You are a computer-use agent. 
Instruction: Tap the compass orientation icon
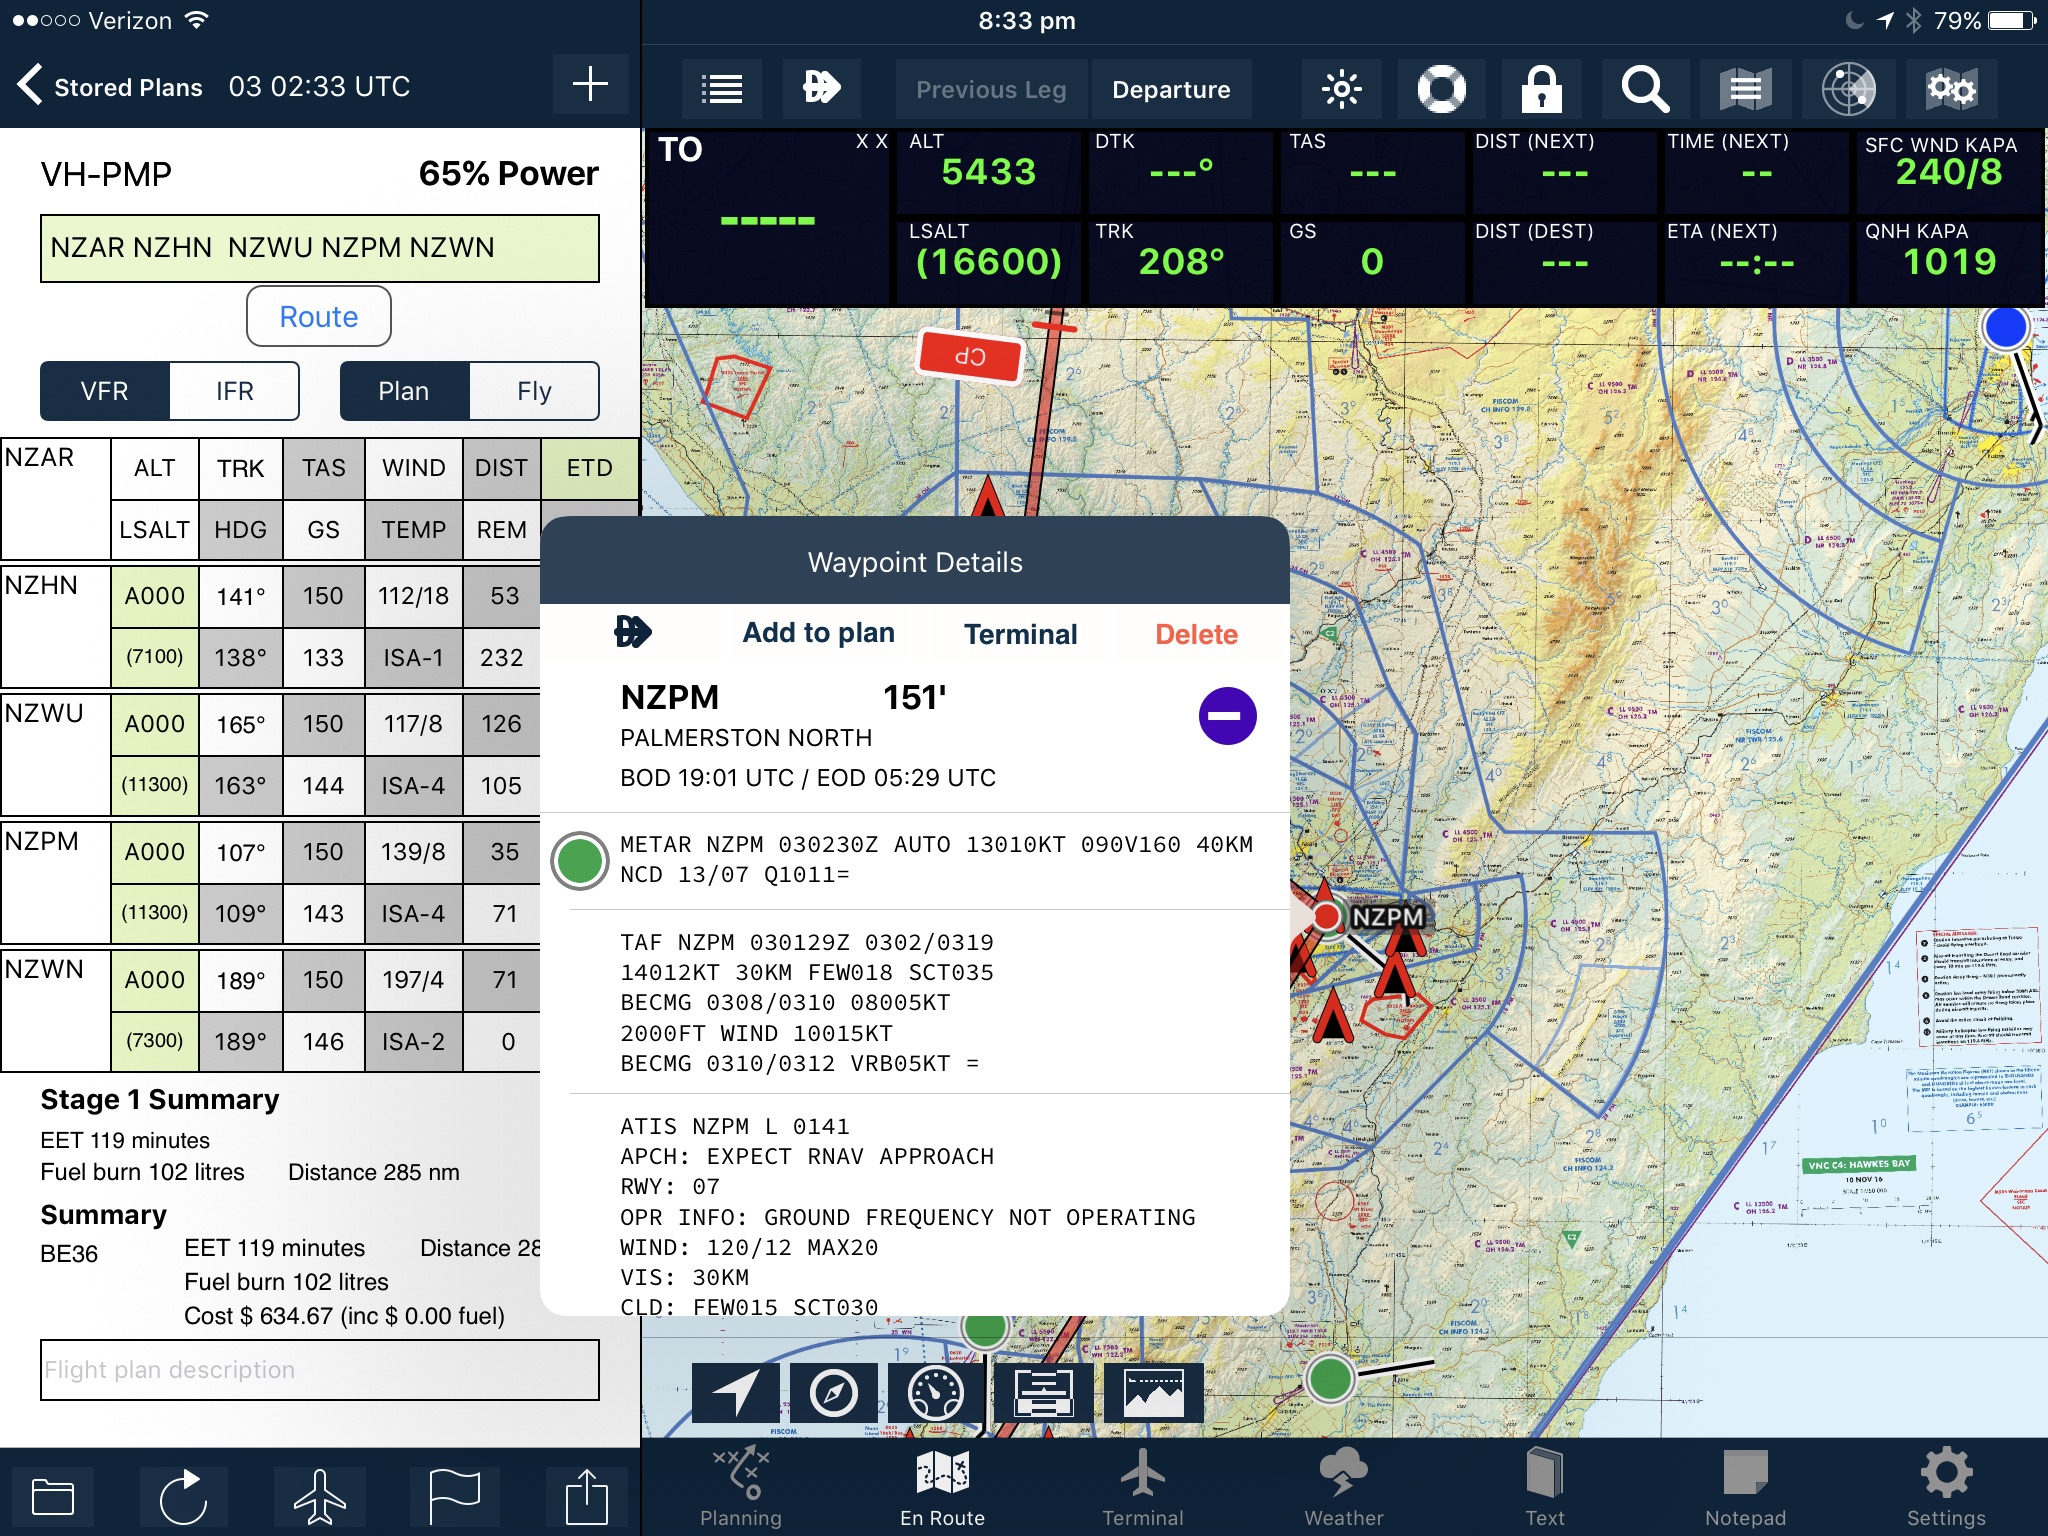[833, 1392]
